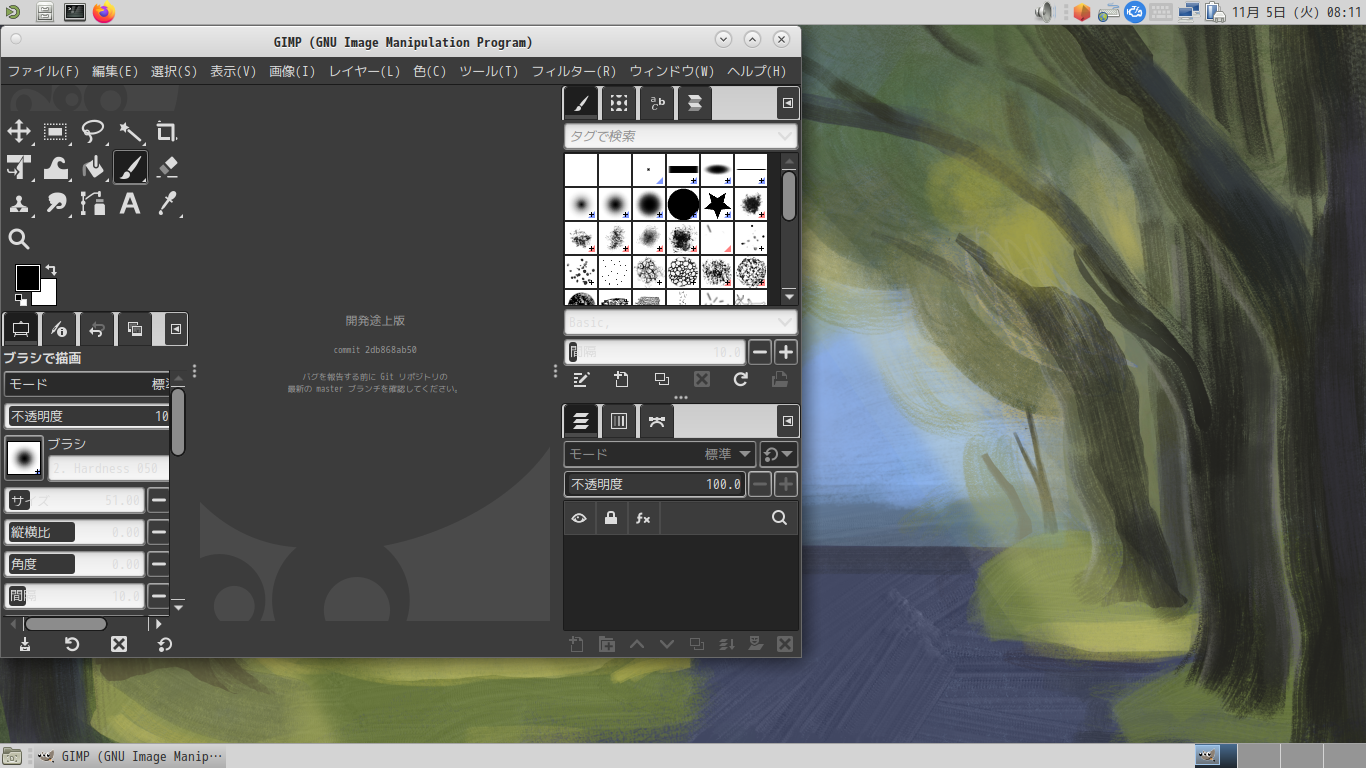Click the foreground color black swatch
Viewport: 1366px width, 768px height.
tap(27, 277)
